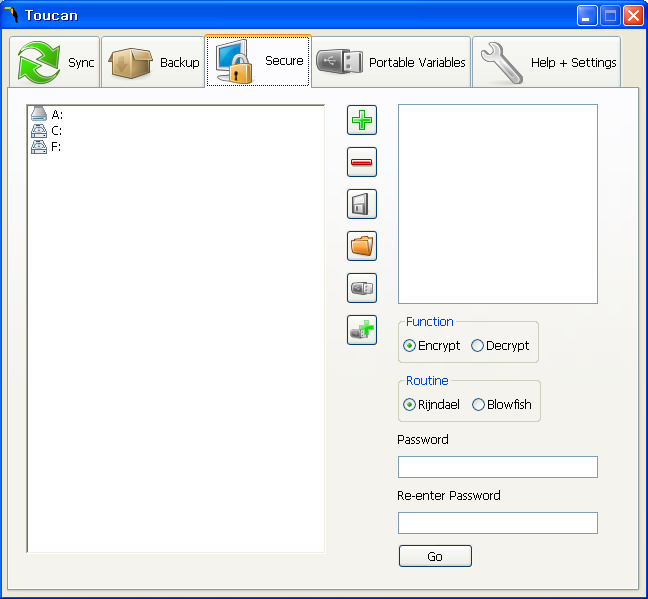Select the Secure tab

click(258, 61)
